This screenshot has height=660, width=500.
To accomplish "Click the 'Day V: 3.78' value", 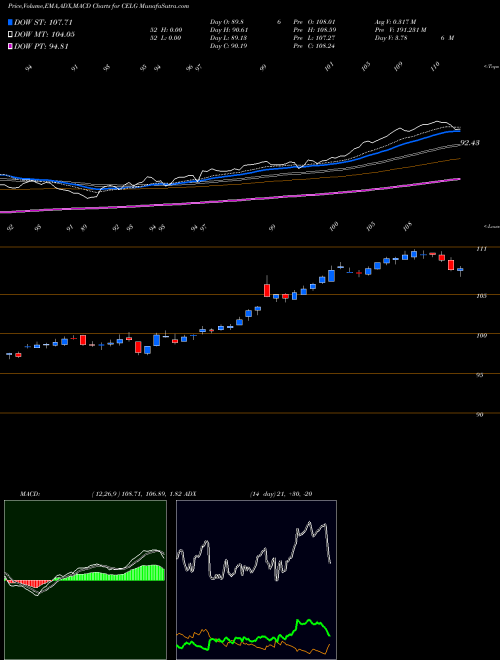I will click(391, 38).
